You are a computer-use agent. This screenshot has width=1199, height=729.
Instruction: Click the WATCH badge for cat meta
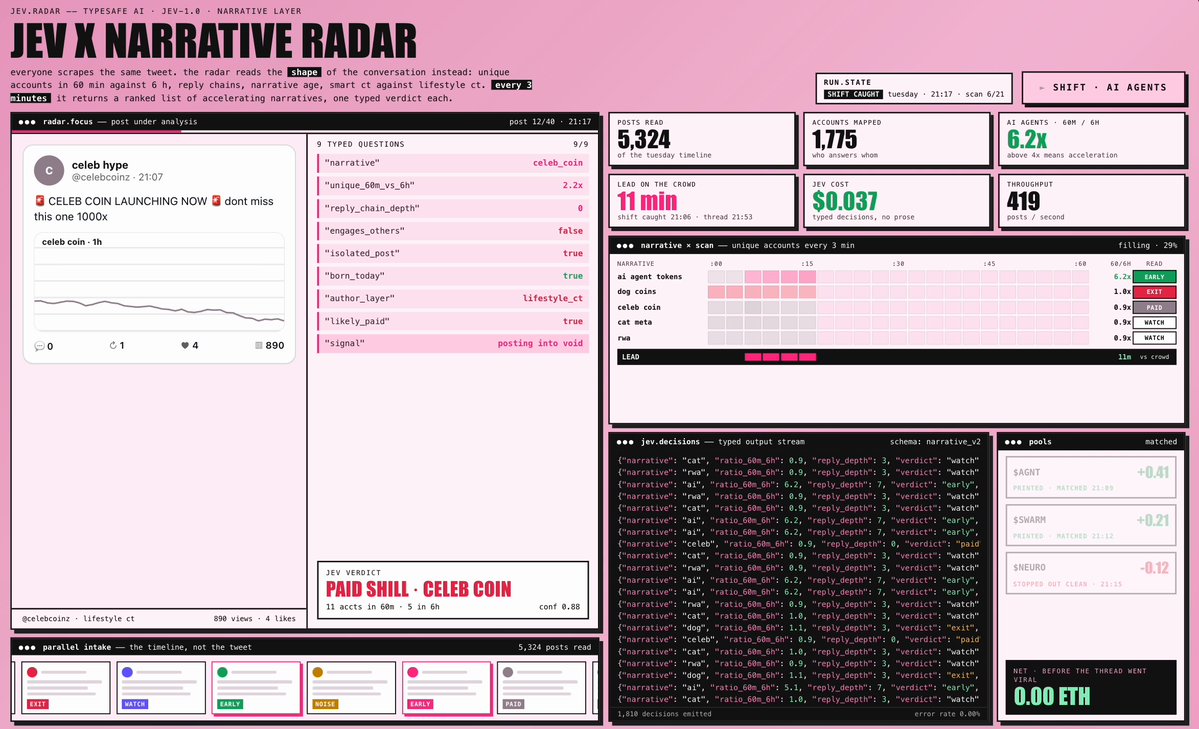tap(1154, 323)
